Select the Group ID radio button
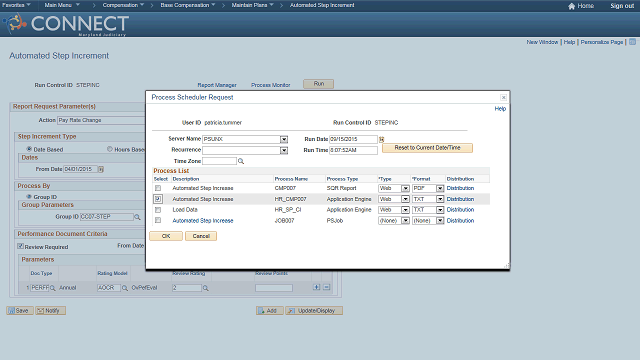The image size is (640, 360). (x=29, y=196)
